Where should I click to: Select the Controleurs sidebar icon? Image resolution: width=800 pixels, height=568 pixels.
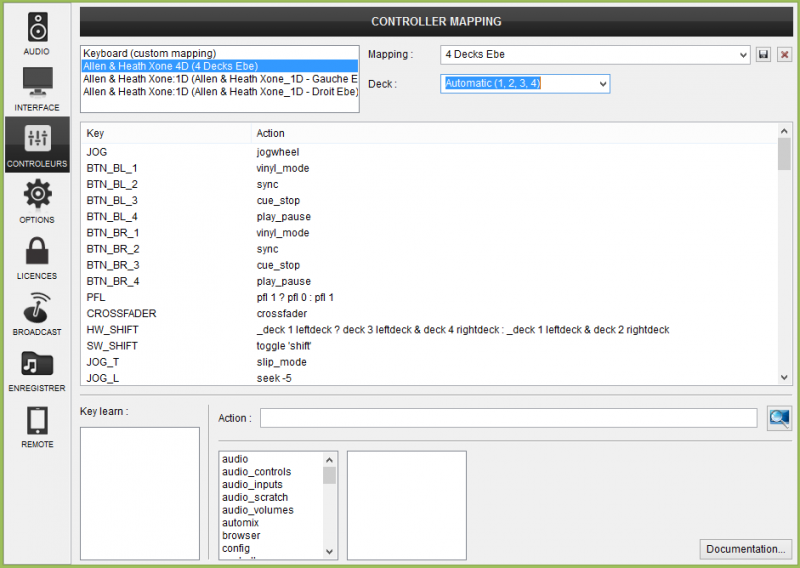click(37, 144)
